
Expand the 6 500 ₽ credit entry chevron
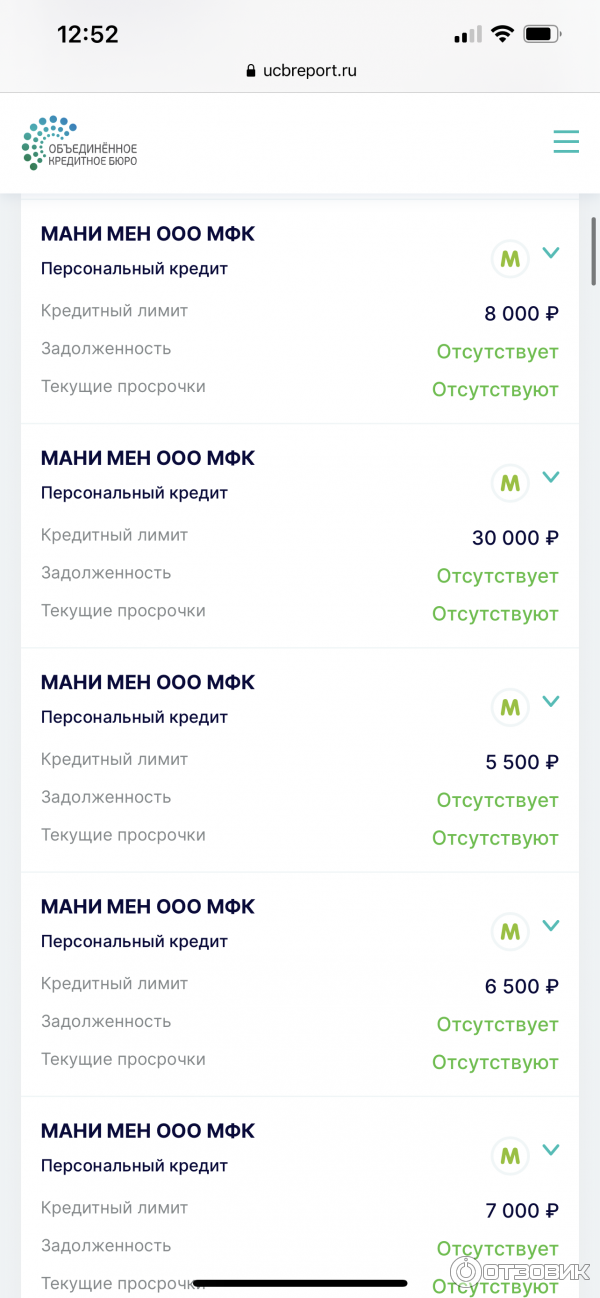coord(551,925)
